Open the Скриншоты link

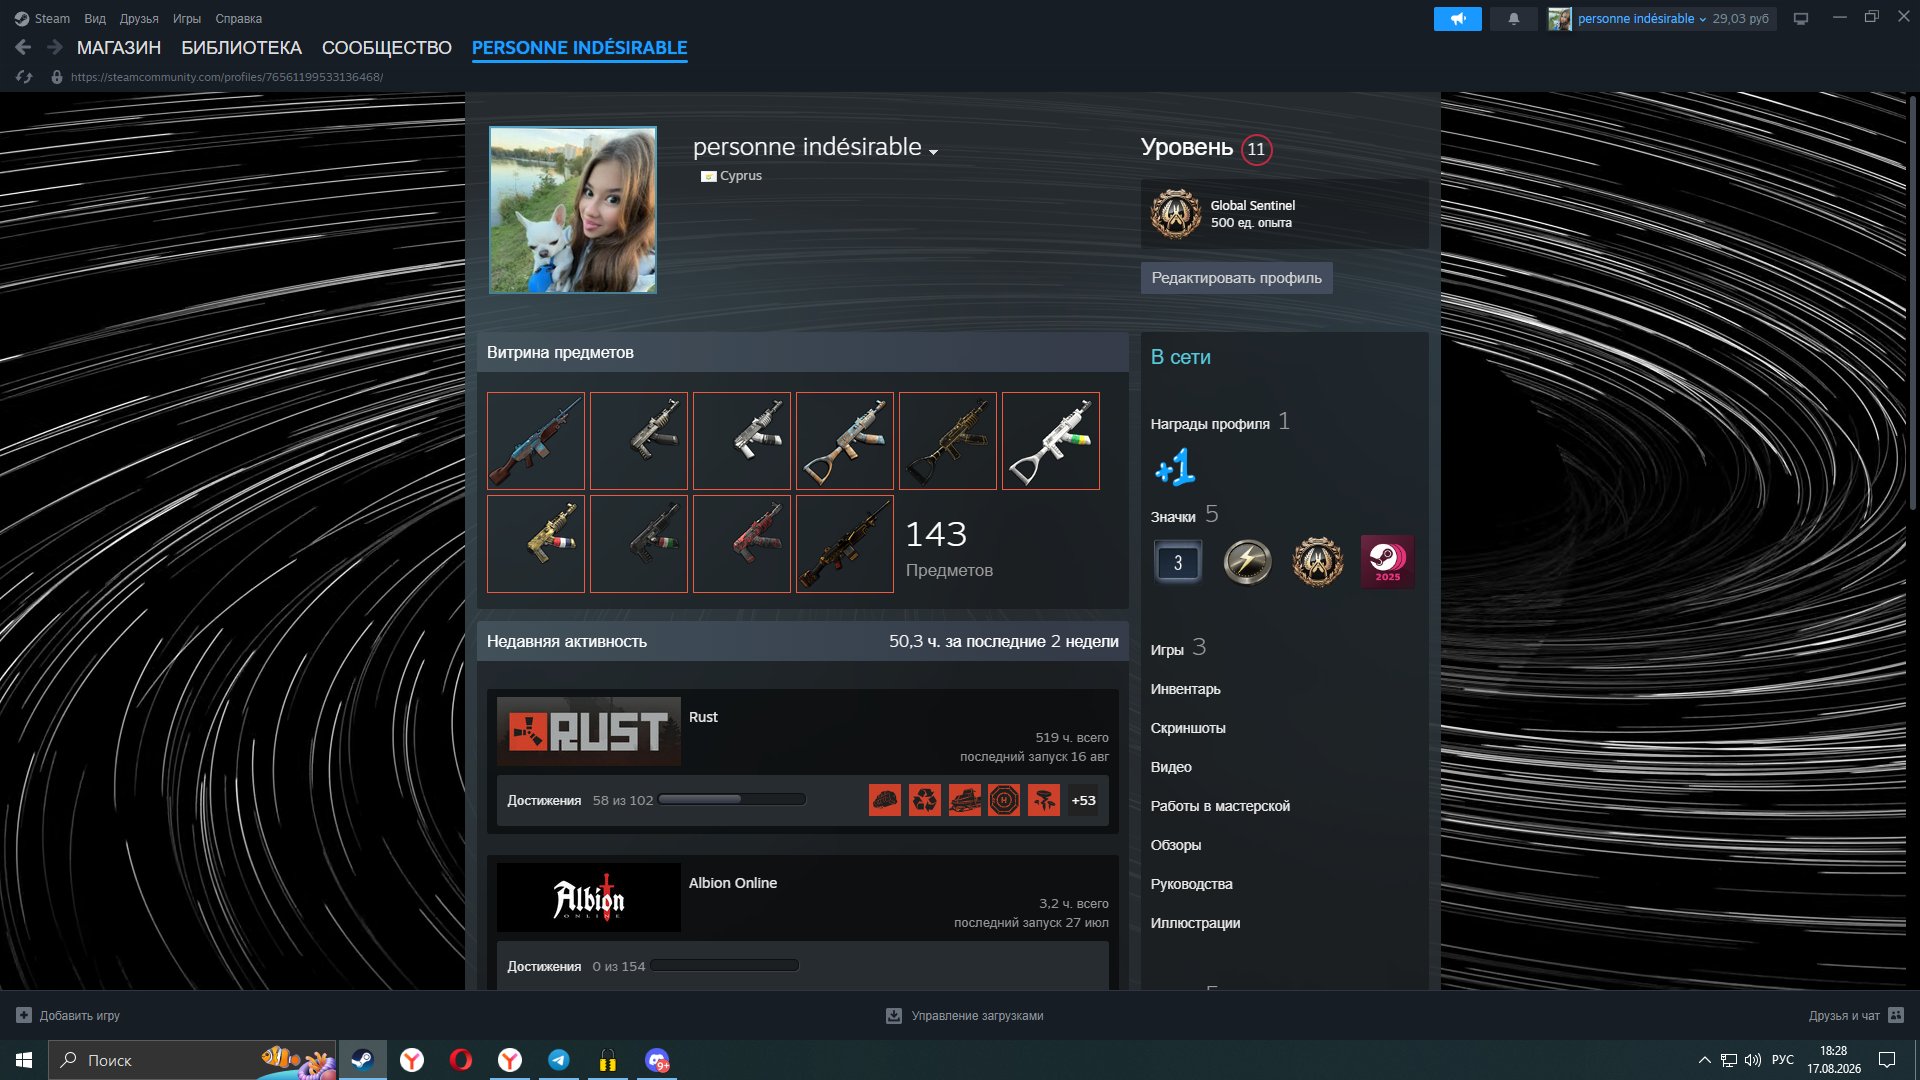tap(1188, 728)
